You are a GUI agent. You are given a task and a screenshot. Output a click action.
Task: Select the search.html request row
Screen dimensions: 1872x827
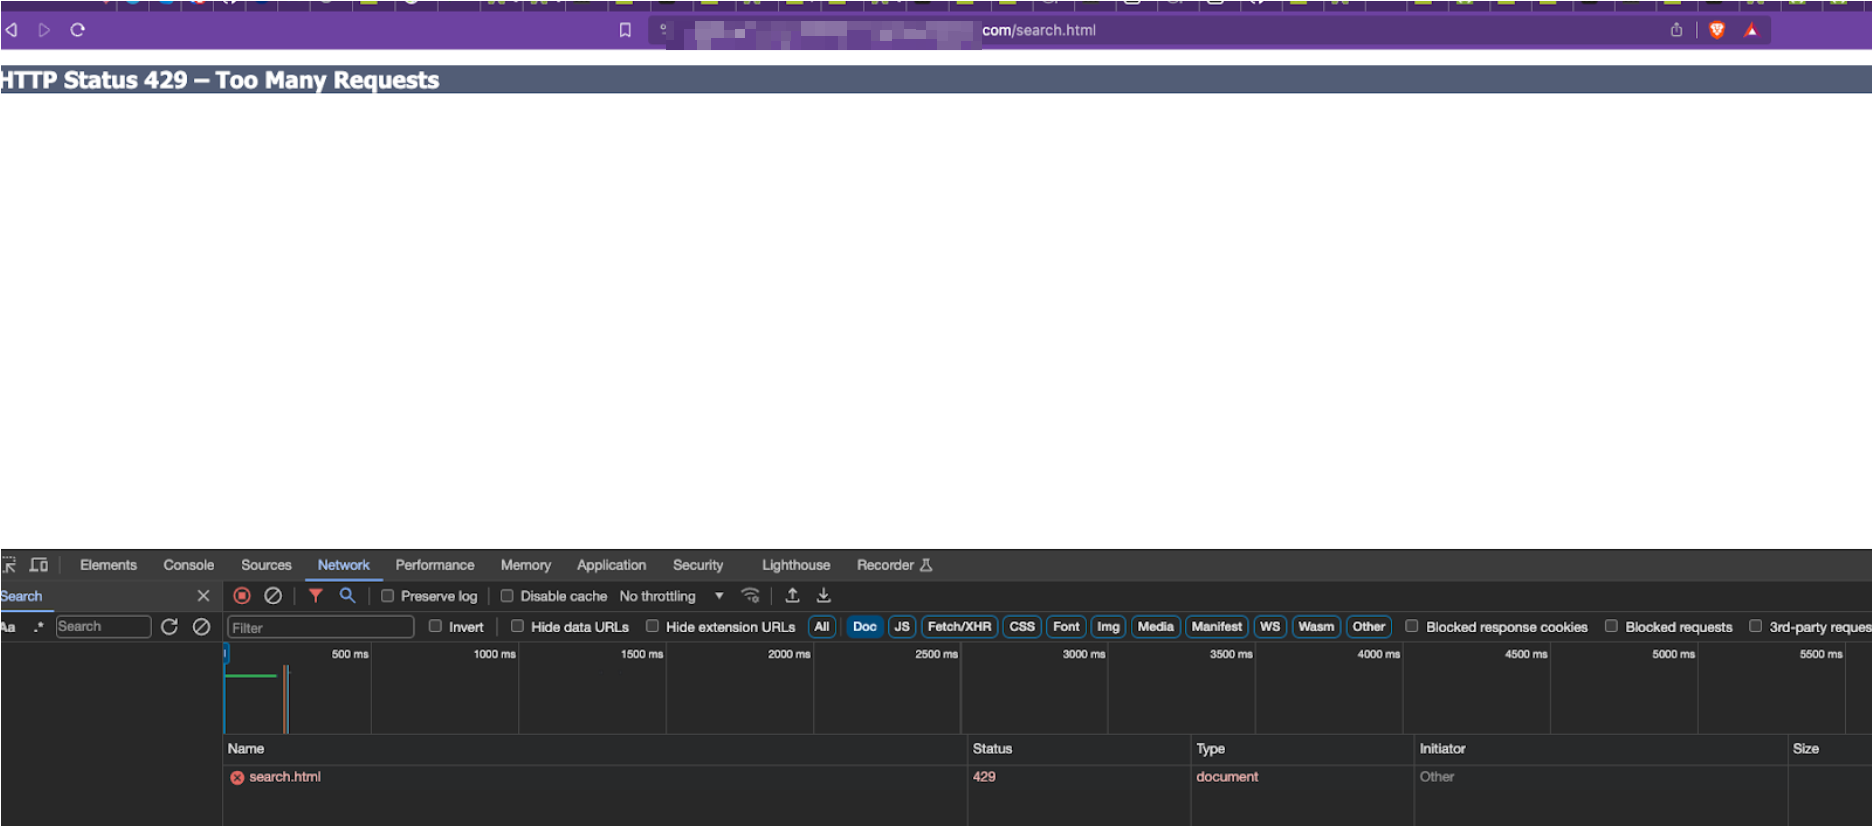pyautogui.click(x=285, y=777)
